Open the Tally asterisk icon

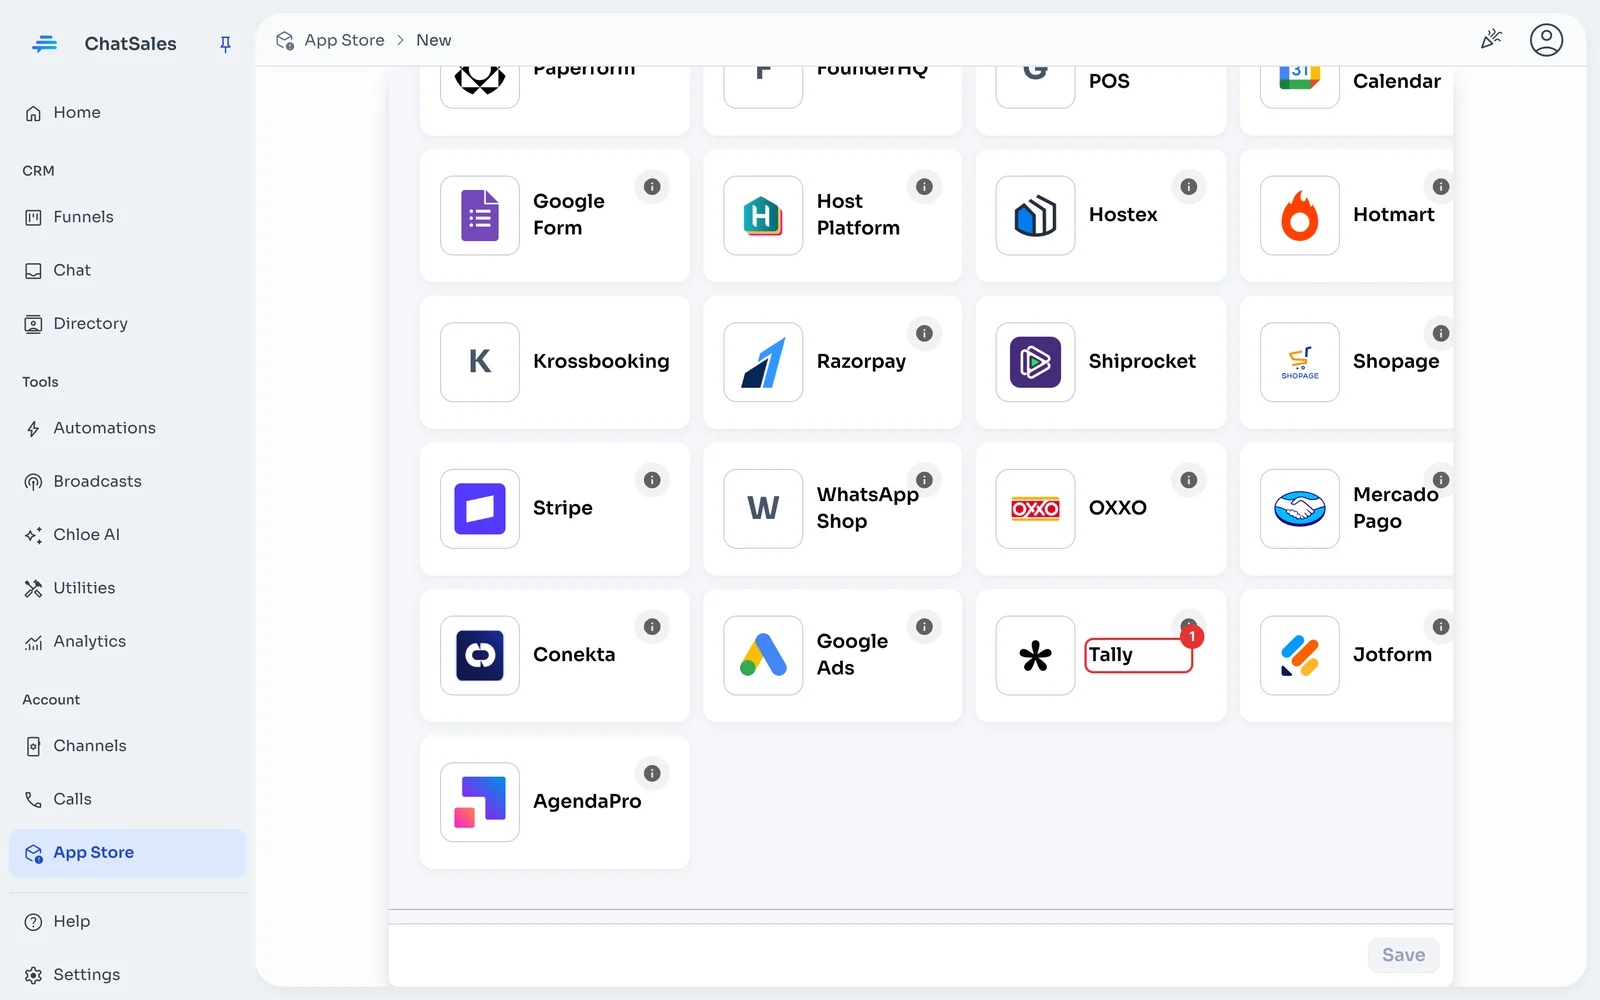coord(1035,655)
